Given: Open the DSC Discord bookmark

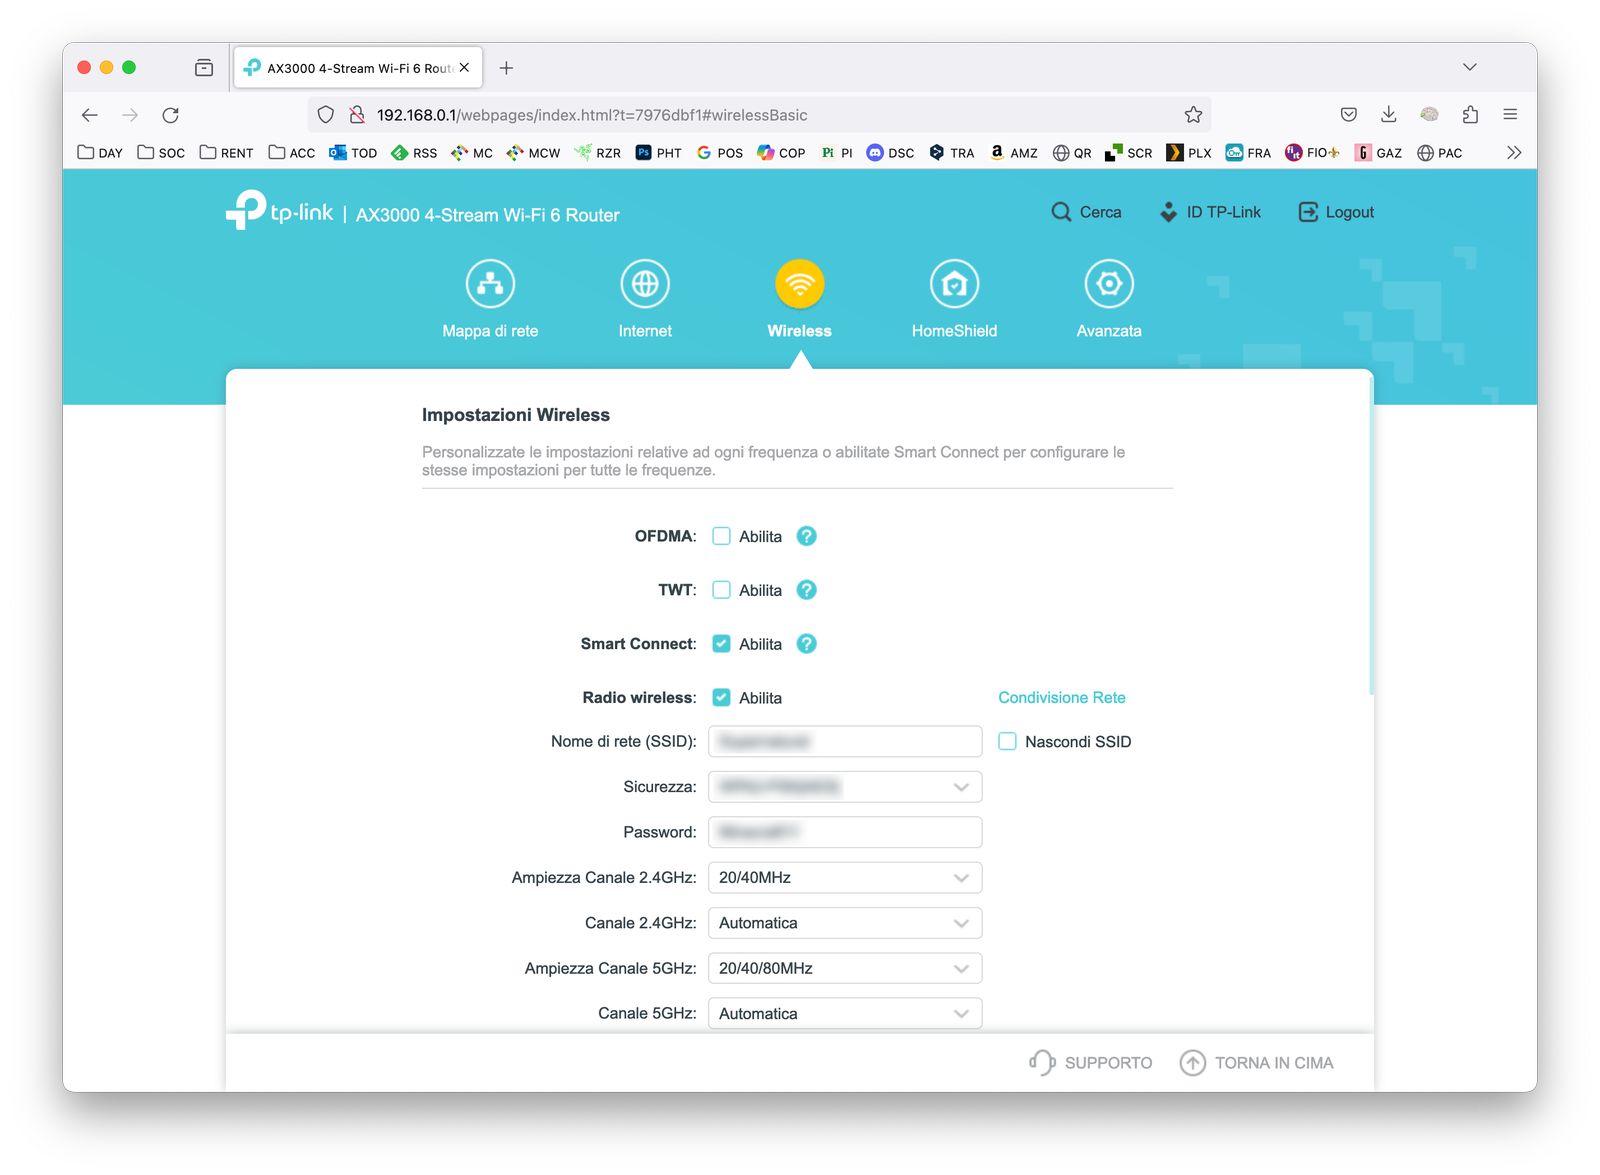Looking at the screenshot, I should pos(890,153).
